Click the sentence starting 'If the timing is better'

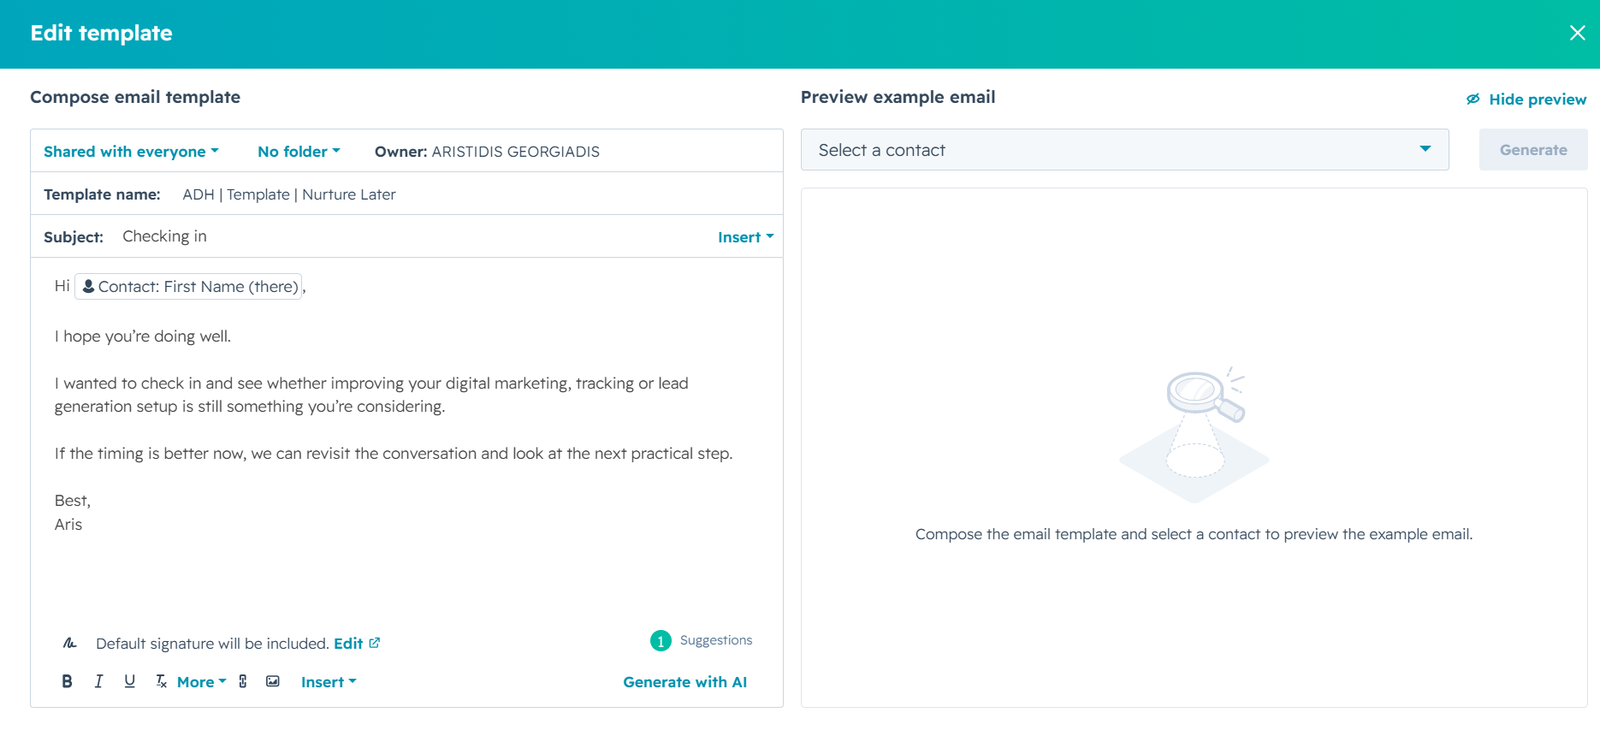click(393, 454)
